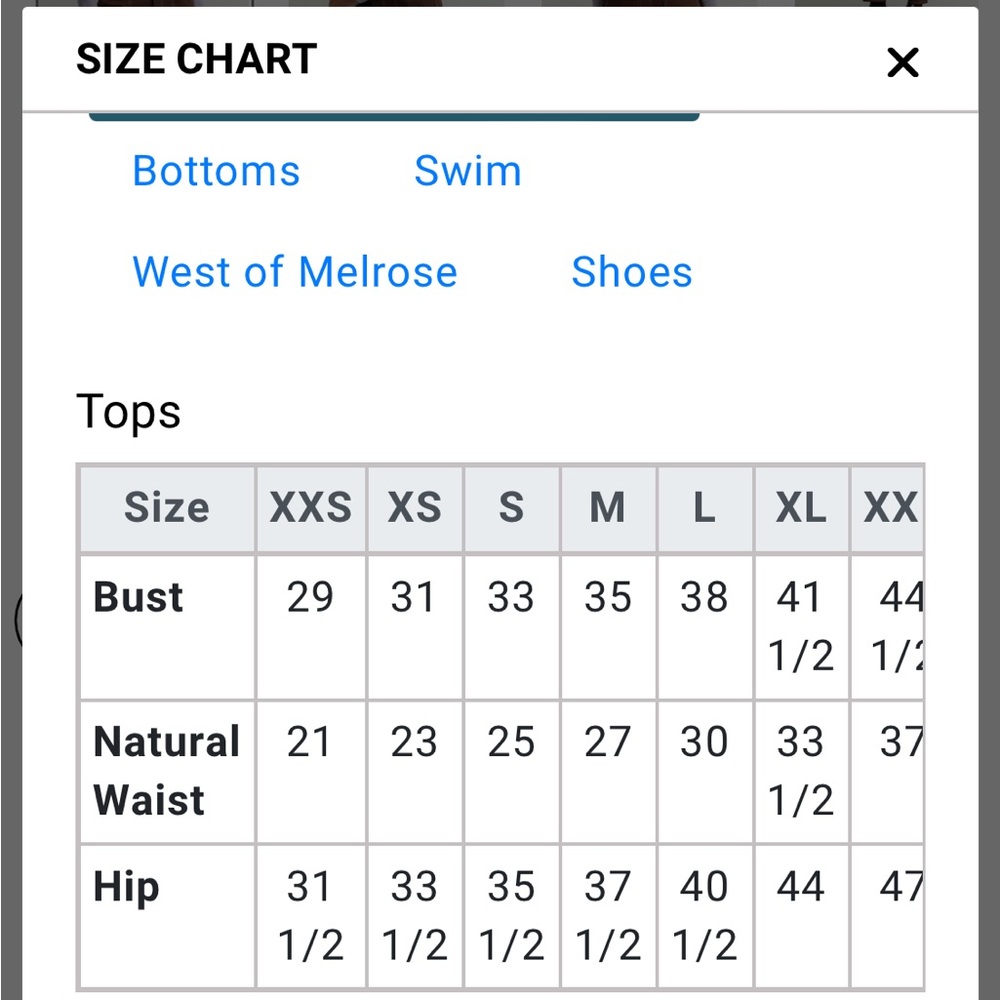1000x1000 pixels.
Task: Close the size chart dialog
Action: coord(902,63)
